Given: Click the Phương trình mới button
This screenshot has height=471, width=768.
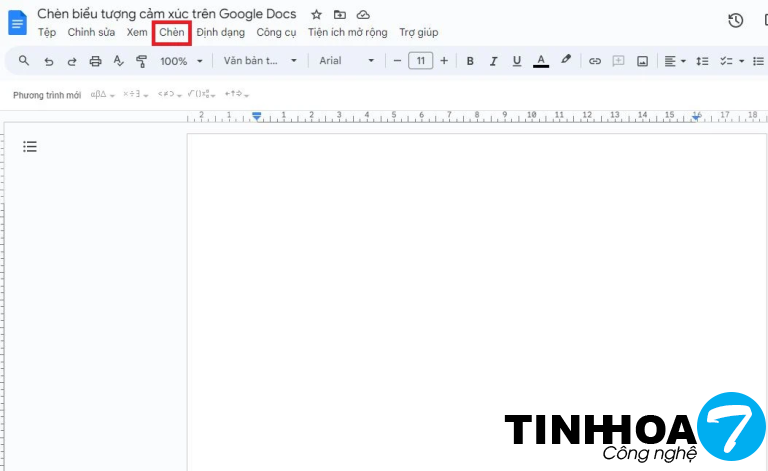Looking at the screenshot, I should coord(47,95).
